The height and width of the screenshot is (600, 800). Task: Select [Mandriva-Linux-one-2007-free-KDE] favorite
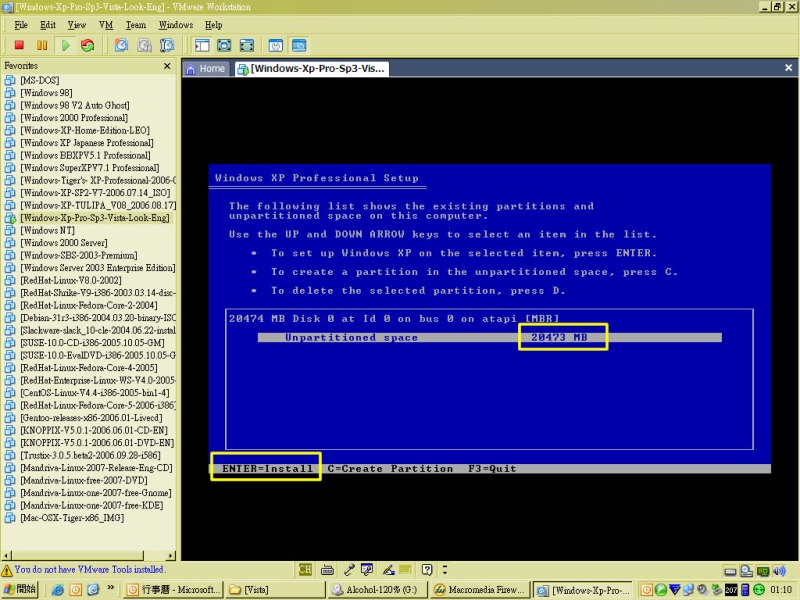click(x=92, y=505)
